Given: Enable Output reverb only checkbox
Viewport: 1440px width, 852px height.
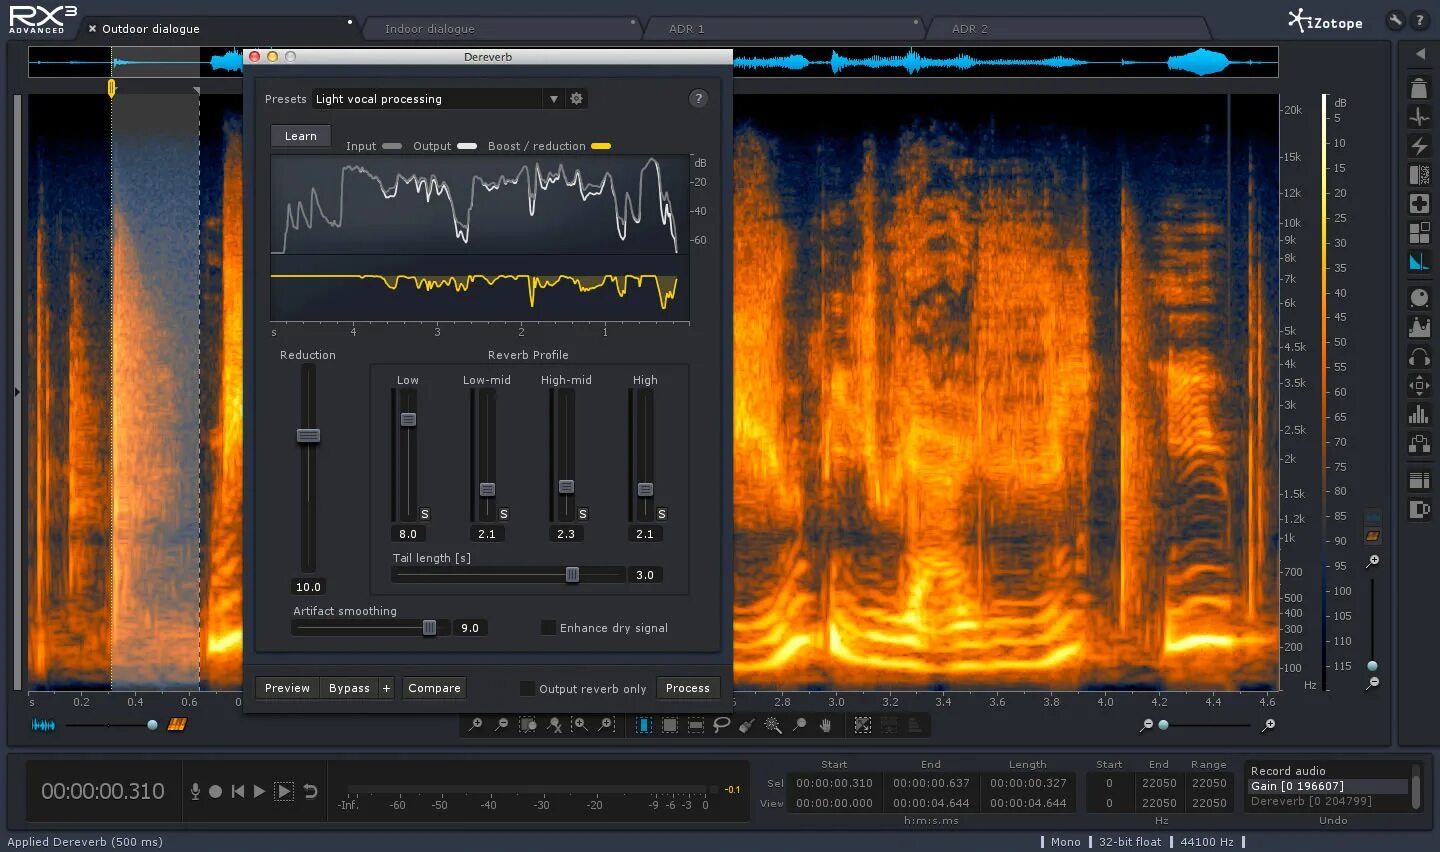Looking at the screenshot, I should [x=527, y=688].
